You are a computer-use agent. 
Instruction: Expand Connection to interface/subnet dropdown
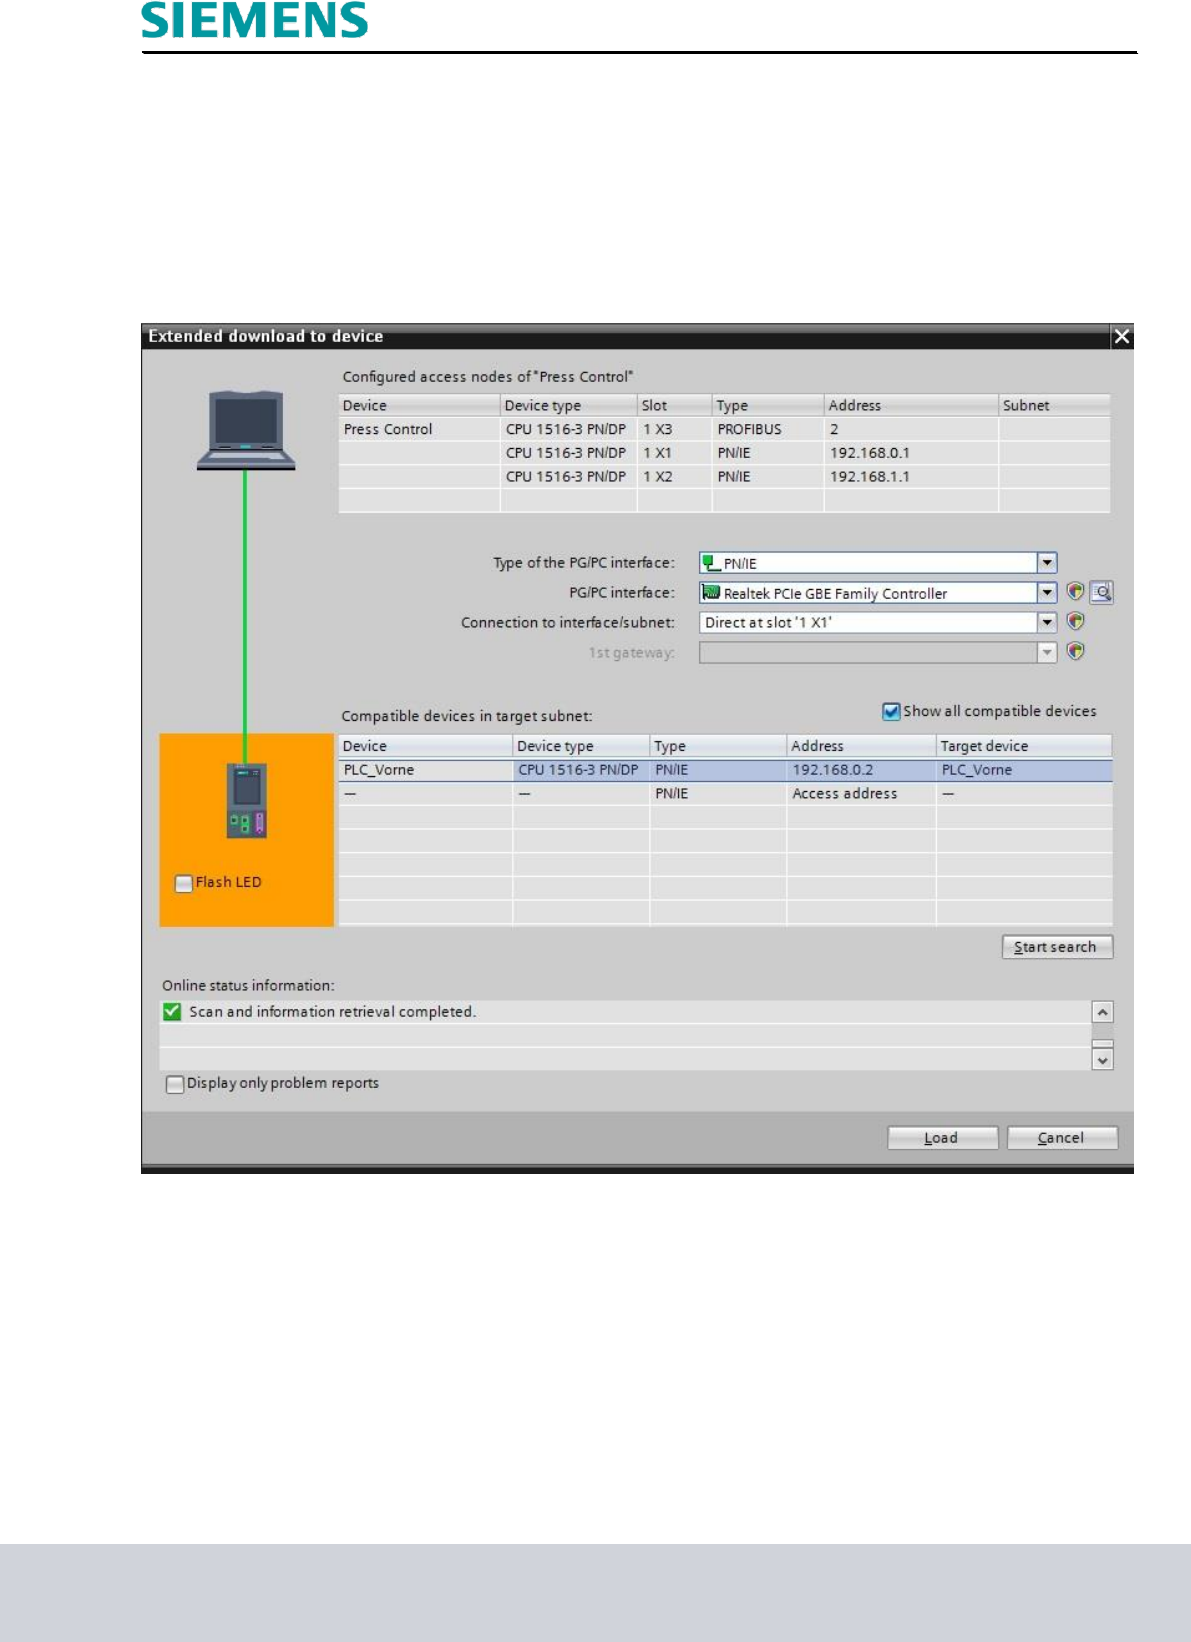(1047, 622)
